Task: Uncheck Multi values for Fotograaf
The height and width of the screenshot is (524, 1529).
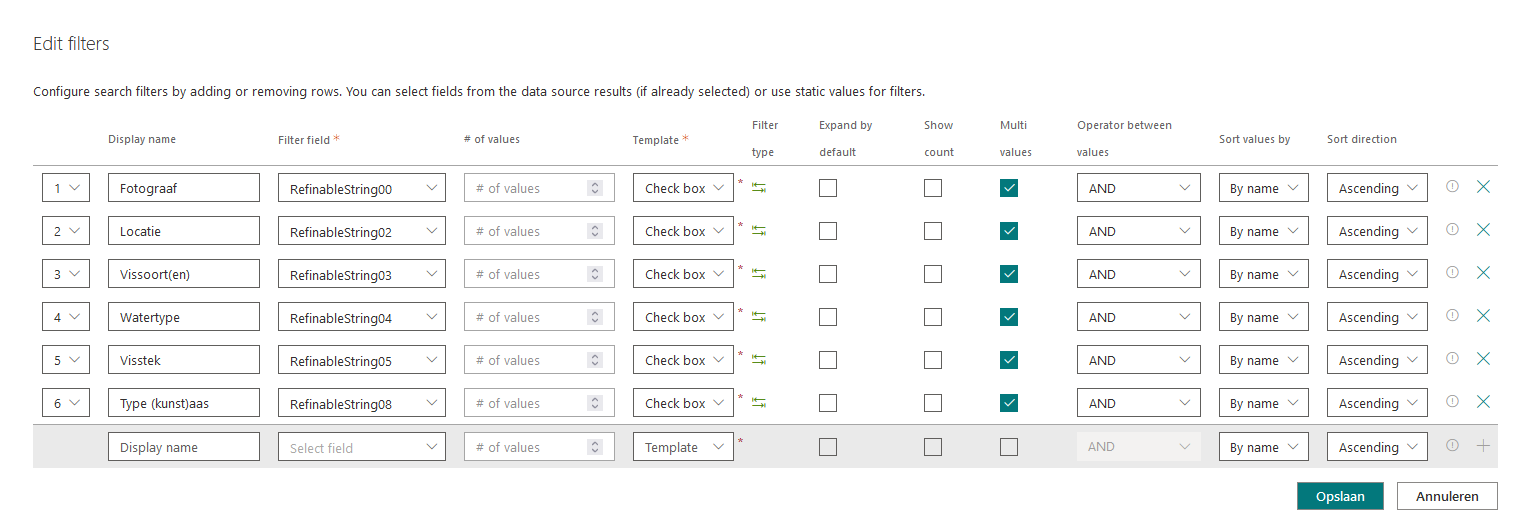Action: point(1009,188)
